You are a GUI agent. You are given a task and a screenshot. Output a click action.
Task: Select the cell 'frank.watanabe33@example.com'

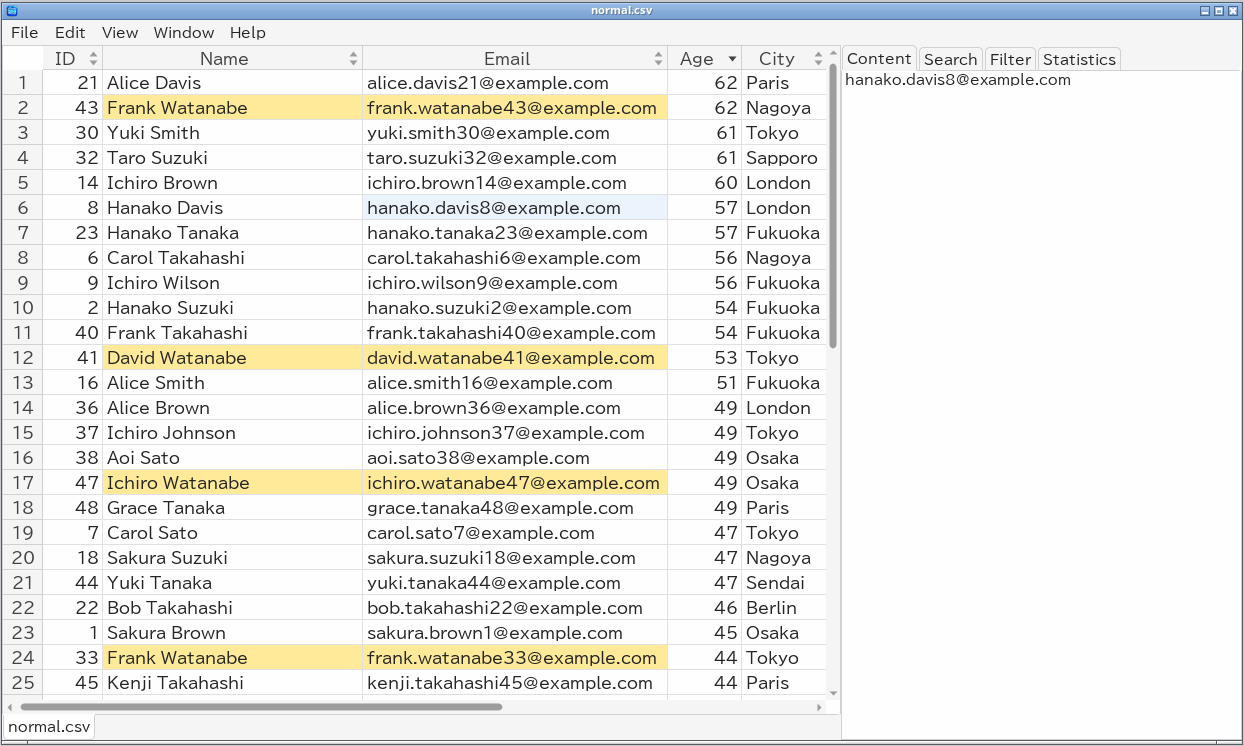coord(515,658)
